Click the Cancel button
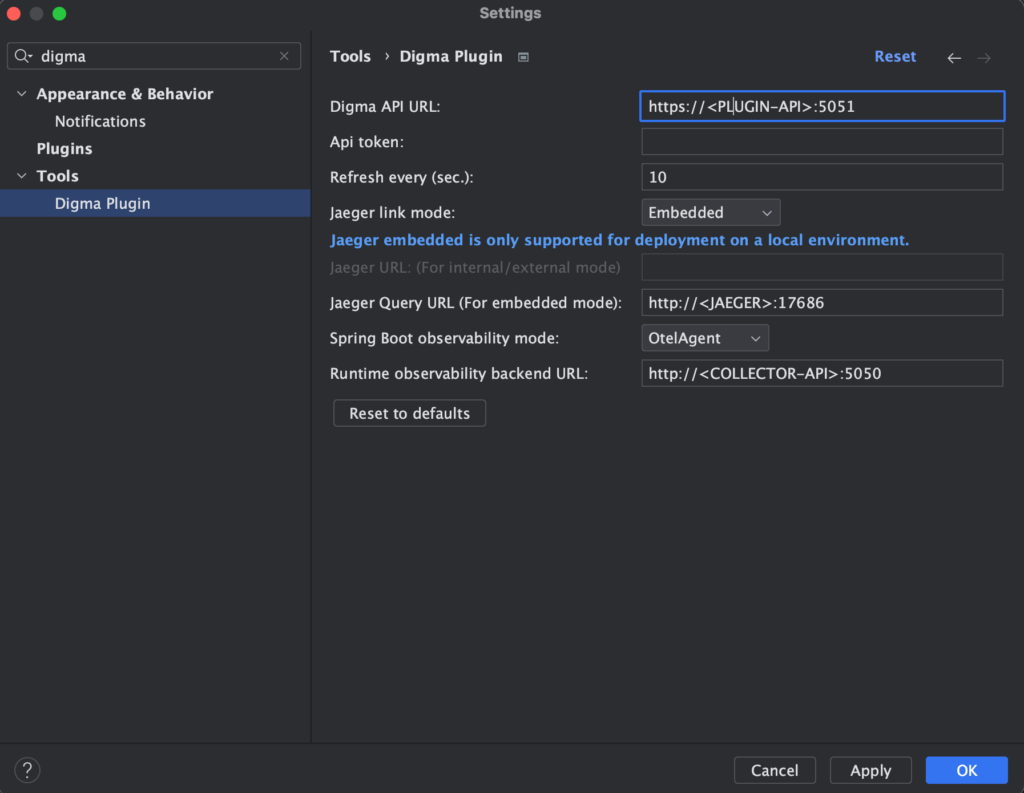1024x793 pixels. 775,770
